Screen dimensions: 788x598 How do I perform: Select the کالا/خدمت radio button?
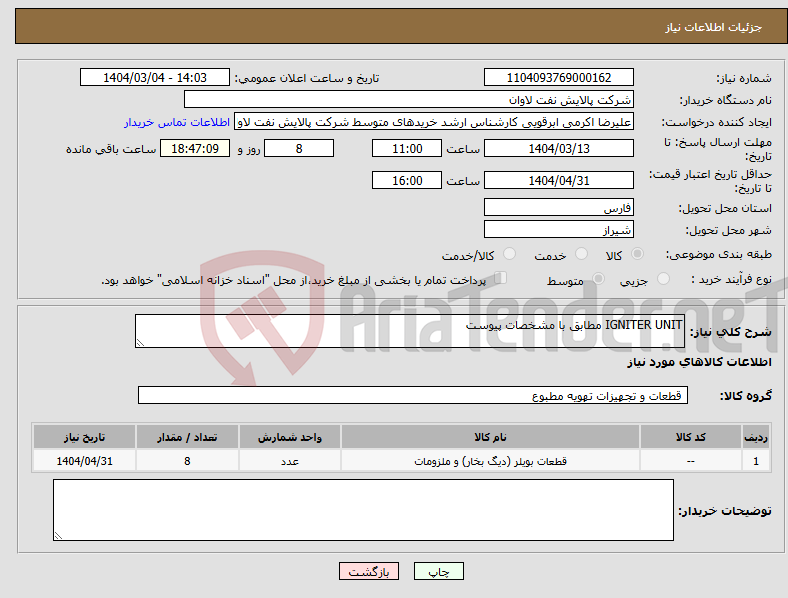coord(509,254)
